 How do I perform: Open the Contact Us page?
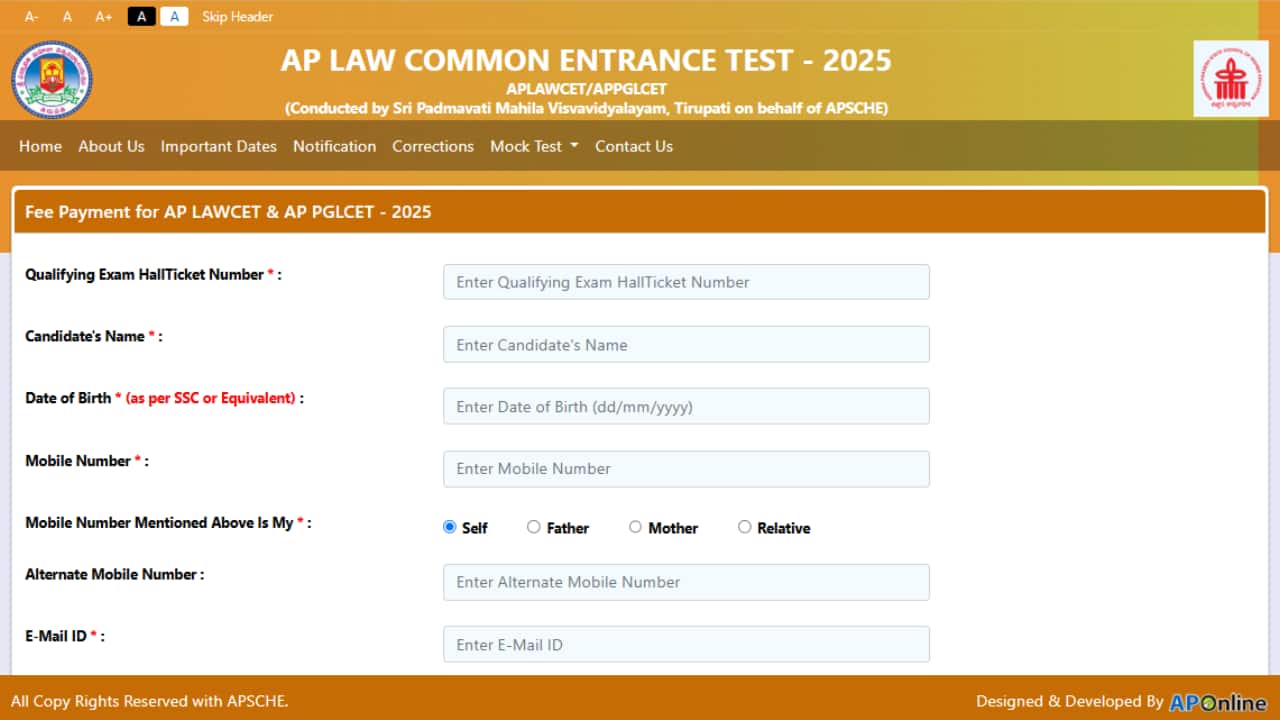[633, 146]
